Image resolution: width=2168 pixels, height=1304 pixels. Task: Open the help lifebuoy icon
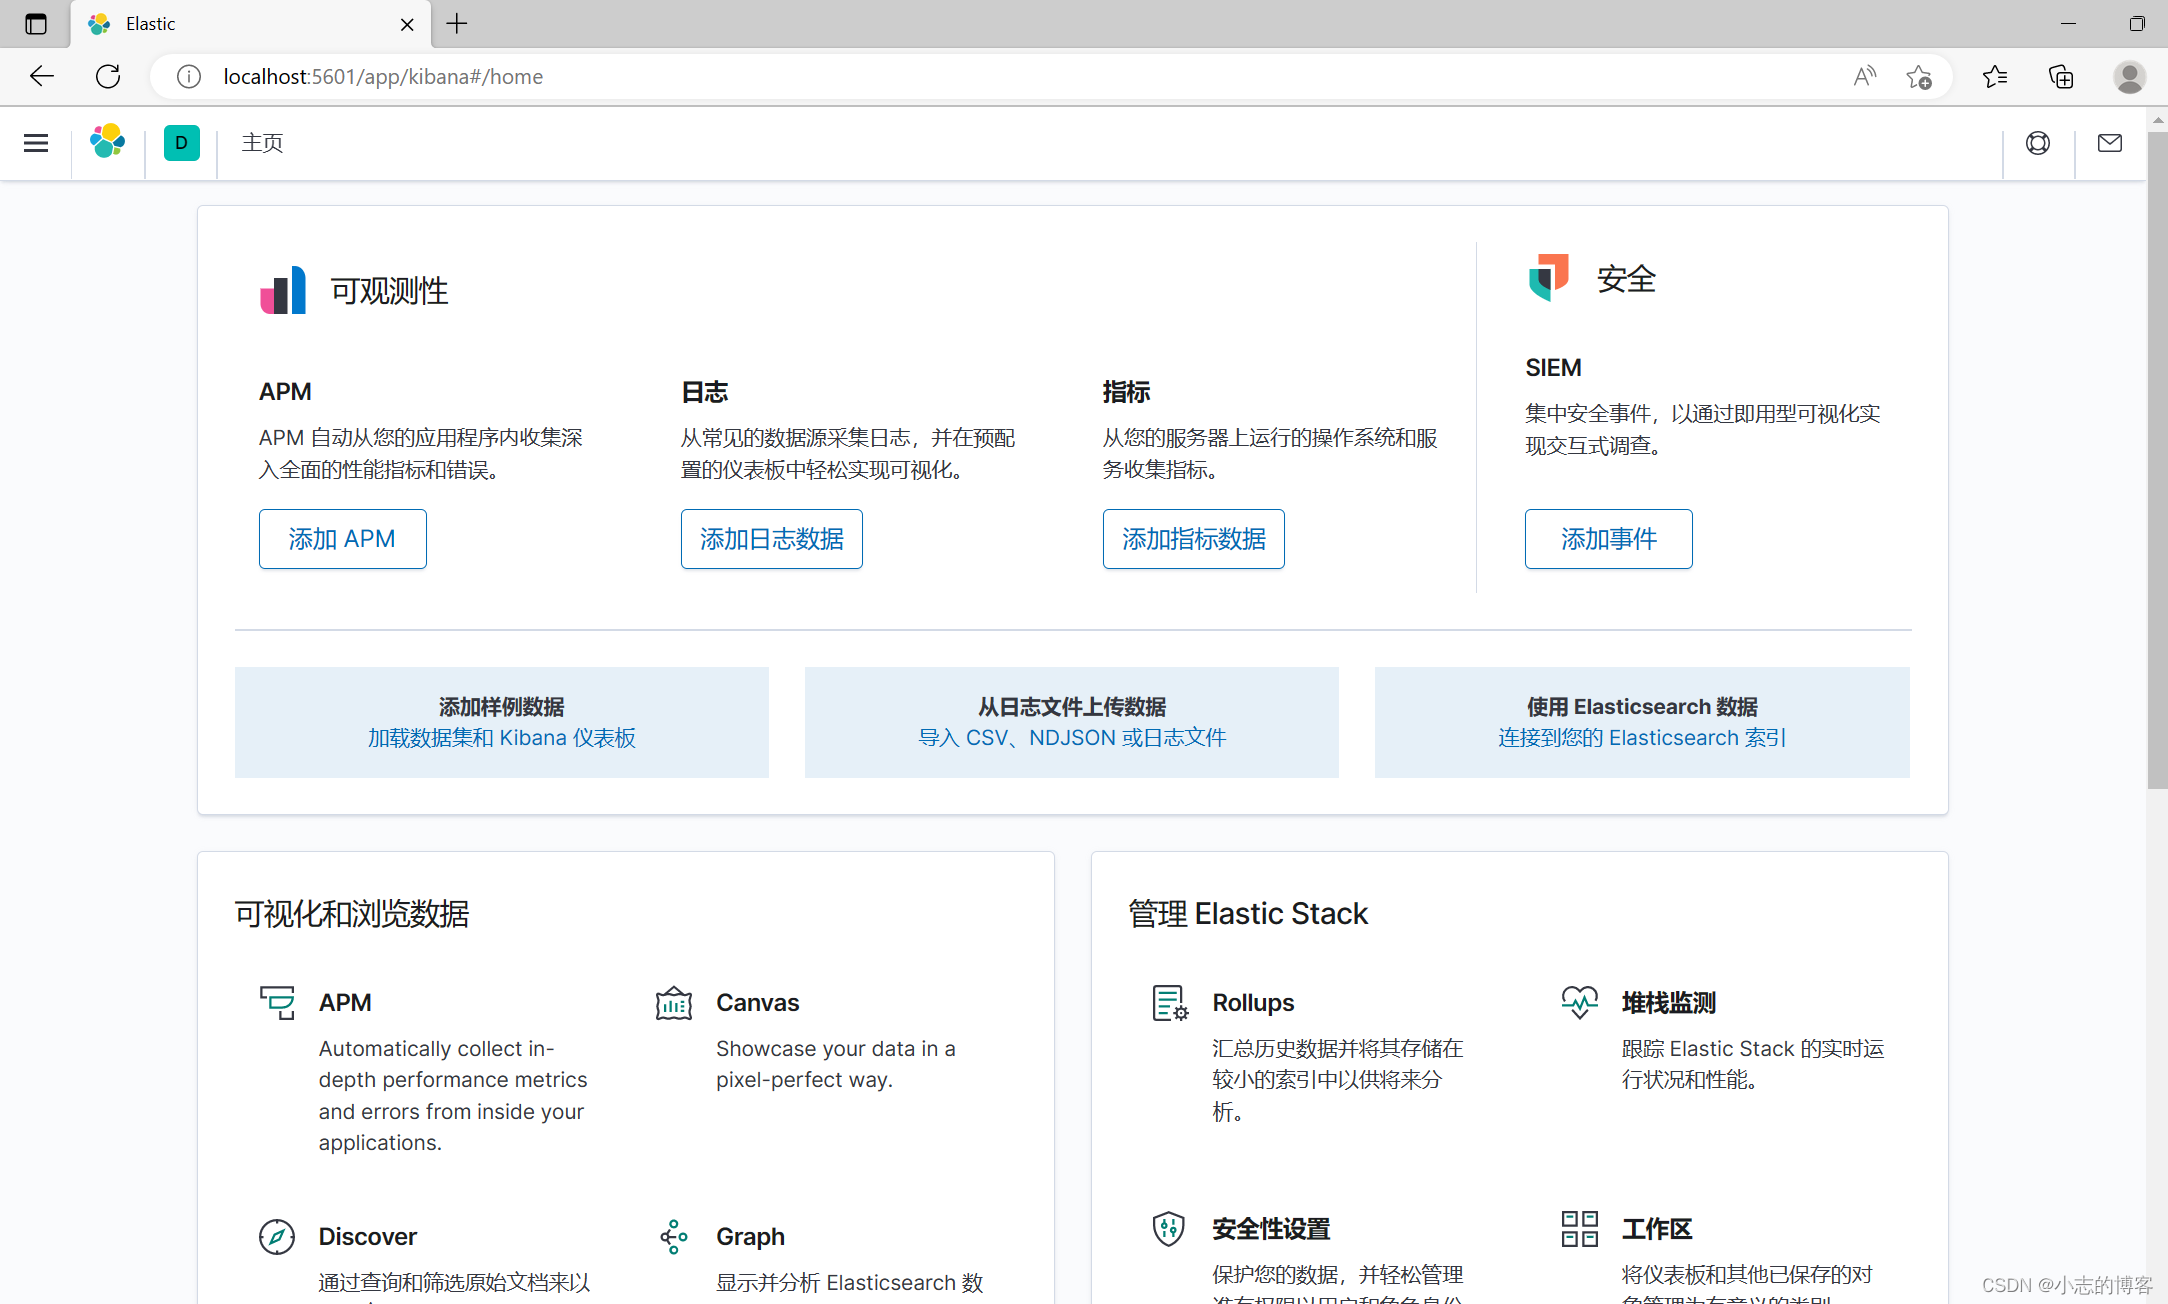coord(2038,143)
